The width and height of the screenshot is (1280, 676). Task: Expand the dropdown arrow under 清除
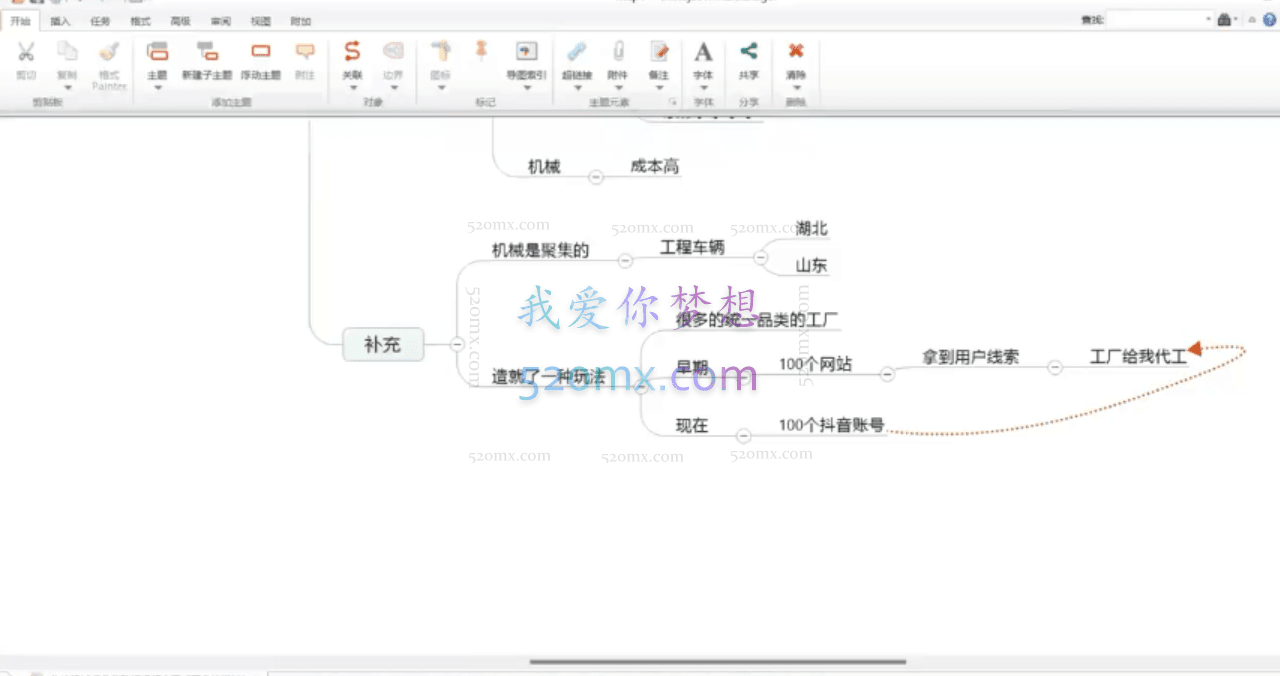pyautogui.click(x=796, y=88)
